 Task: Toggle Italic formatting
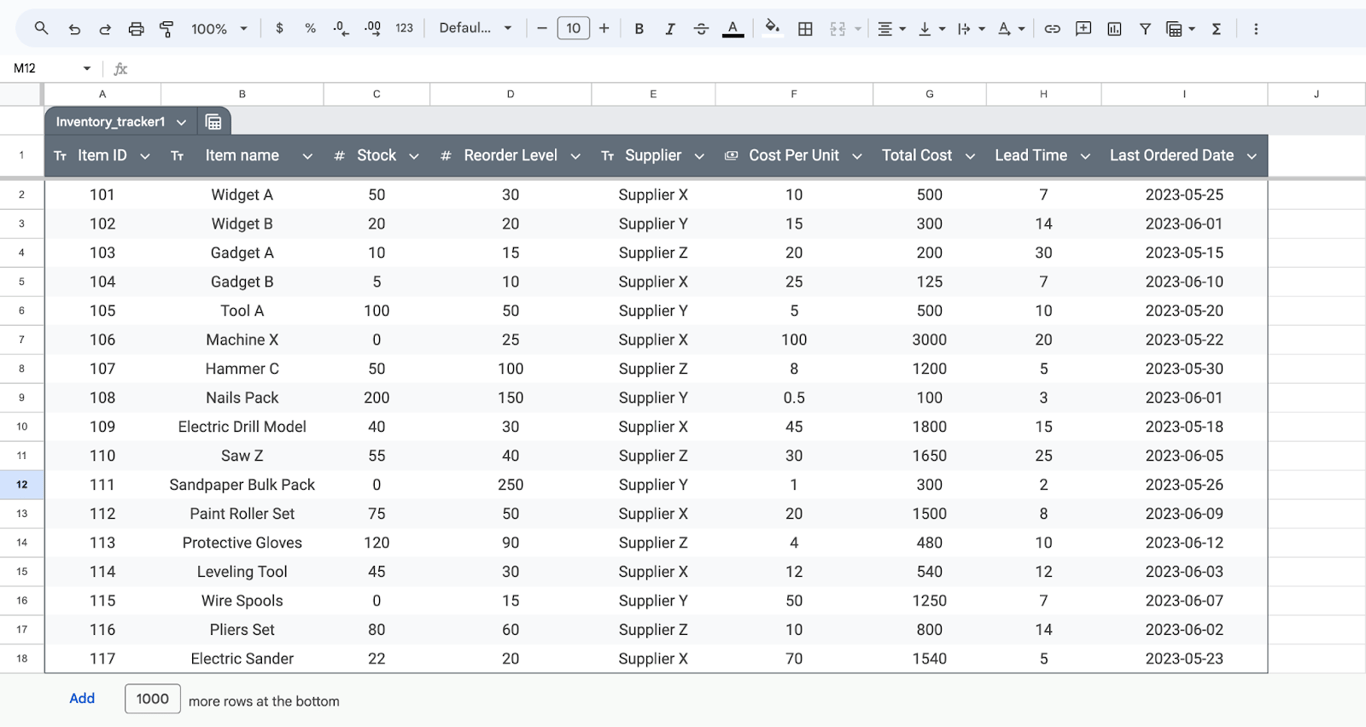pyautogui.click(x=670, y=29)
